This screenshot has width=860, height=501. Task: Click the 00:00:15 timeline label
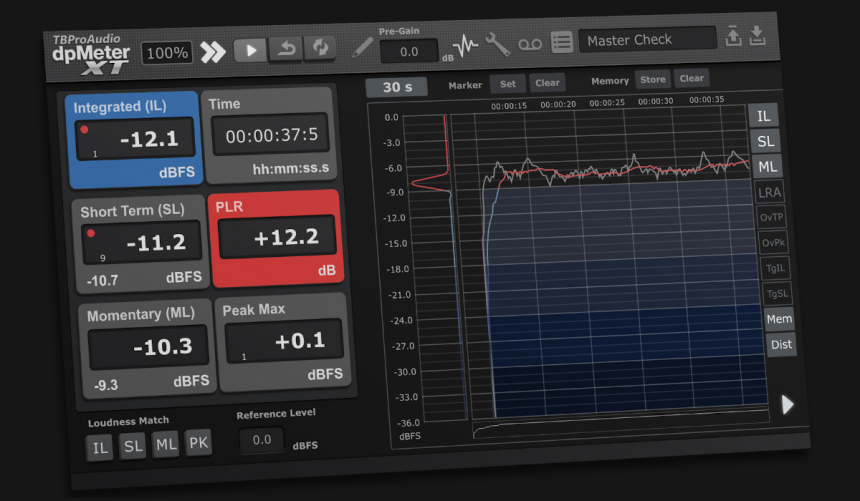pyautogui.click(x=509, y=106)
